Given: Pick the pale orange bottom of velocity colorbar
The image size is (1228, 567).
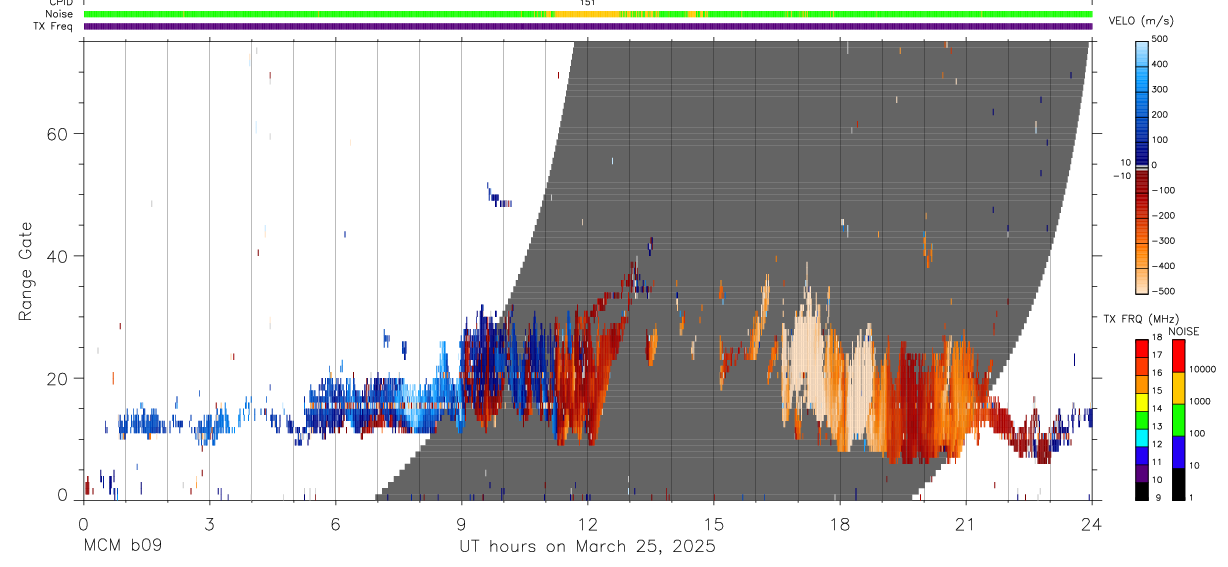Looking at the screenshot, I should pos(1141,280).
